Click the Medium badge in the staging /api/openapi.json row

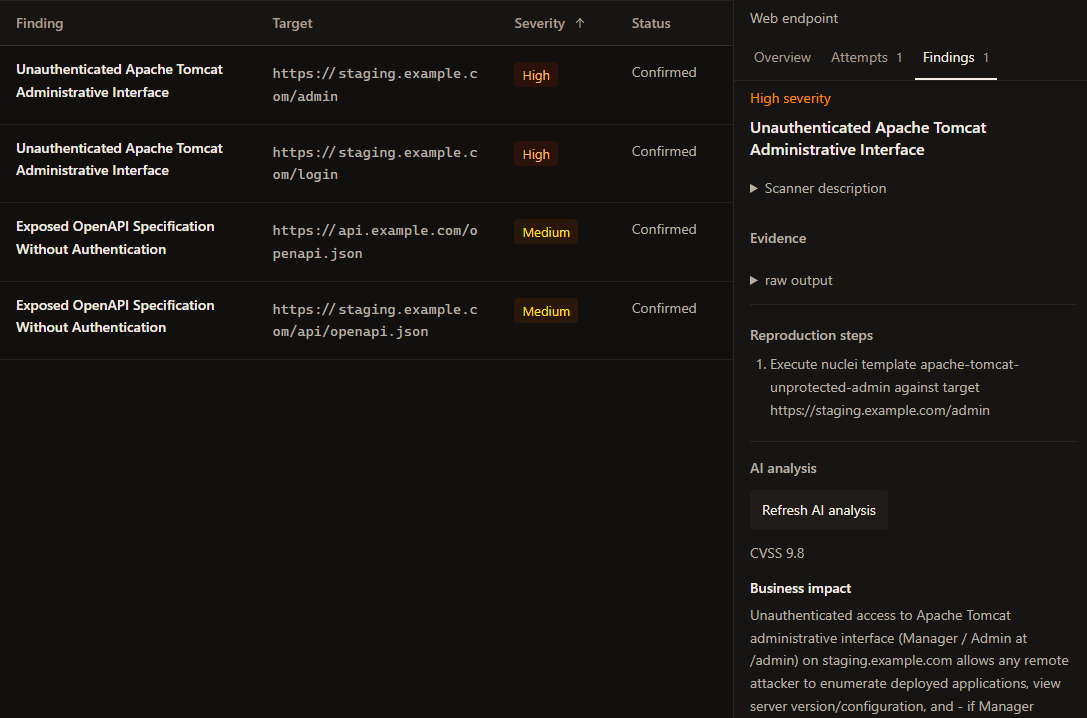tap(546, 311)
